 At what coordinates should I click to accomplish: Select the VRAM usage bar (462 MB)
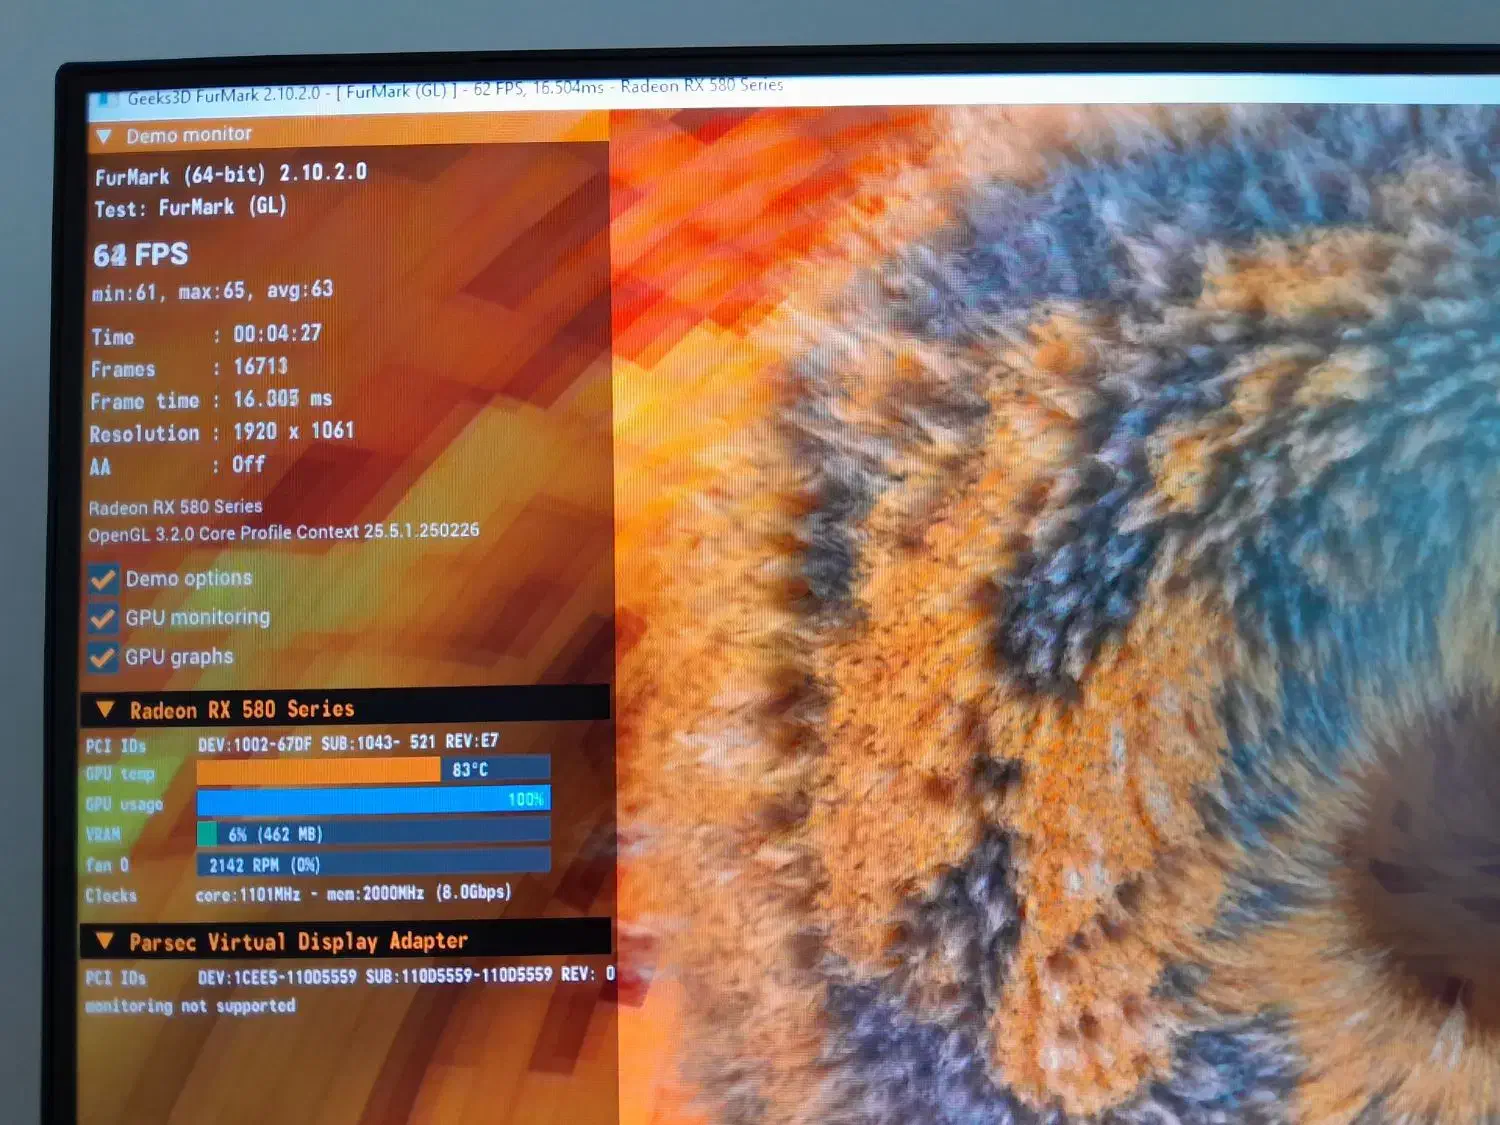[372, 833]
